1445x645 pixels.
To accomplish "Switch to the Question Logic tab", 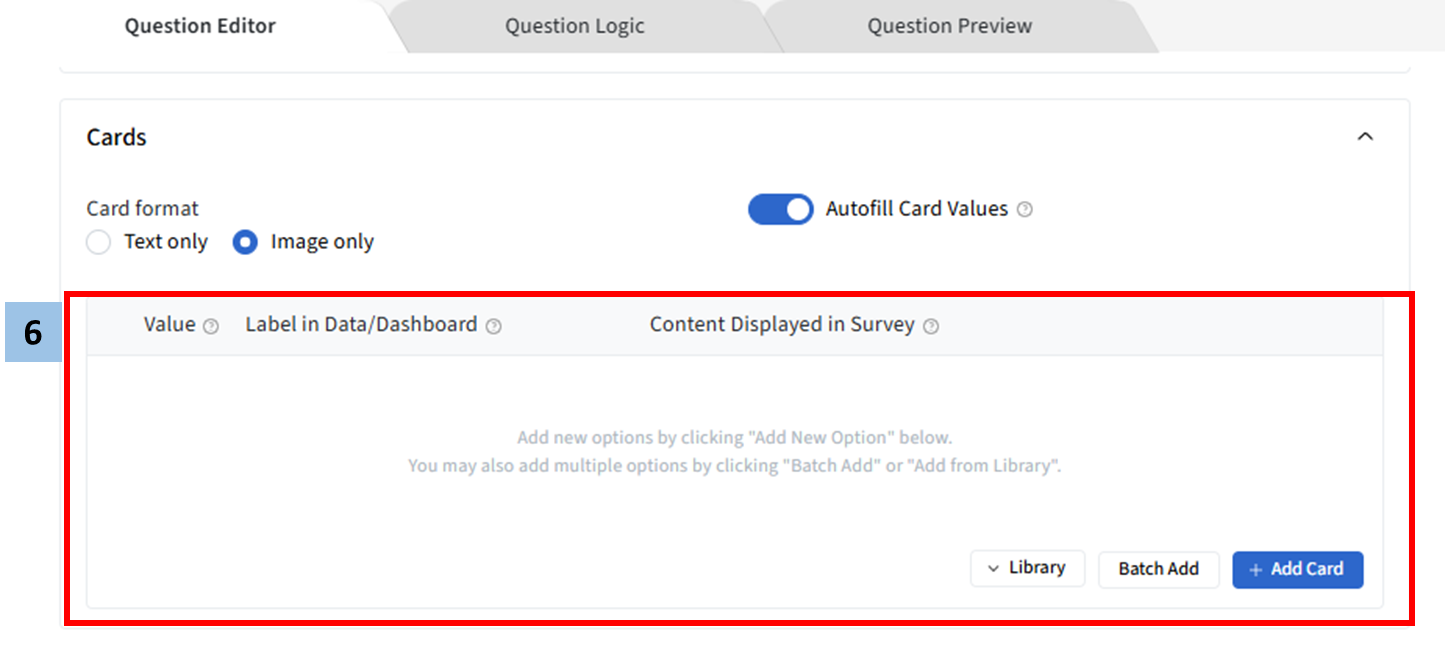I will [x=574, y=26].
